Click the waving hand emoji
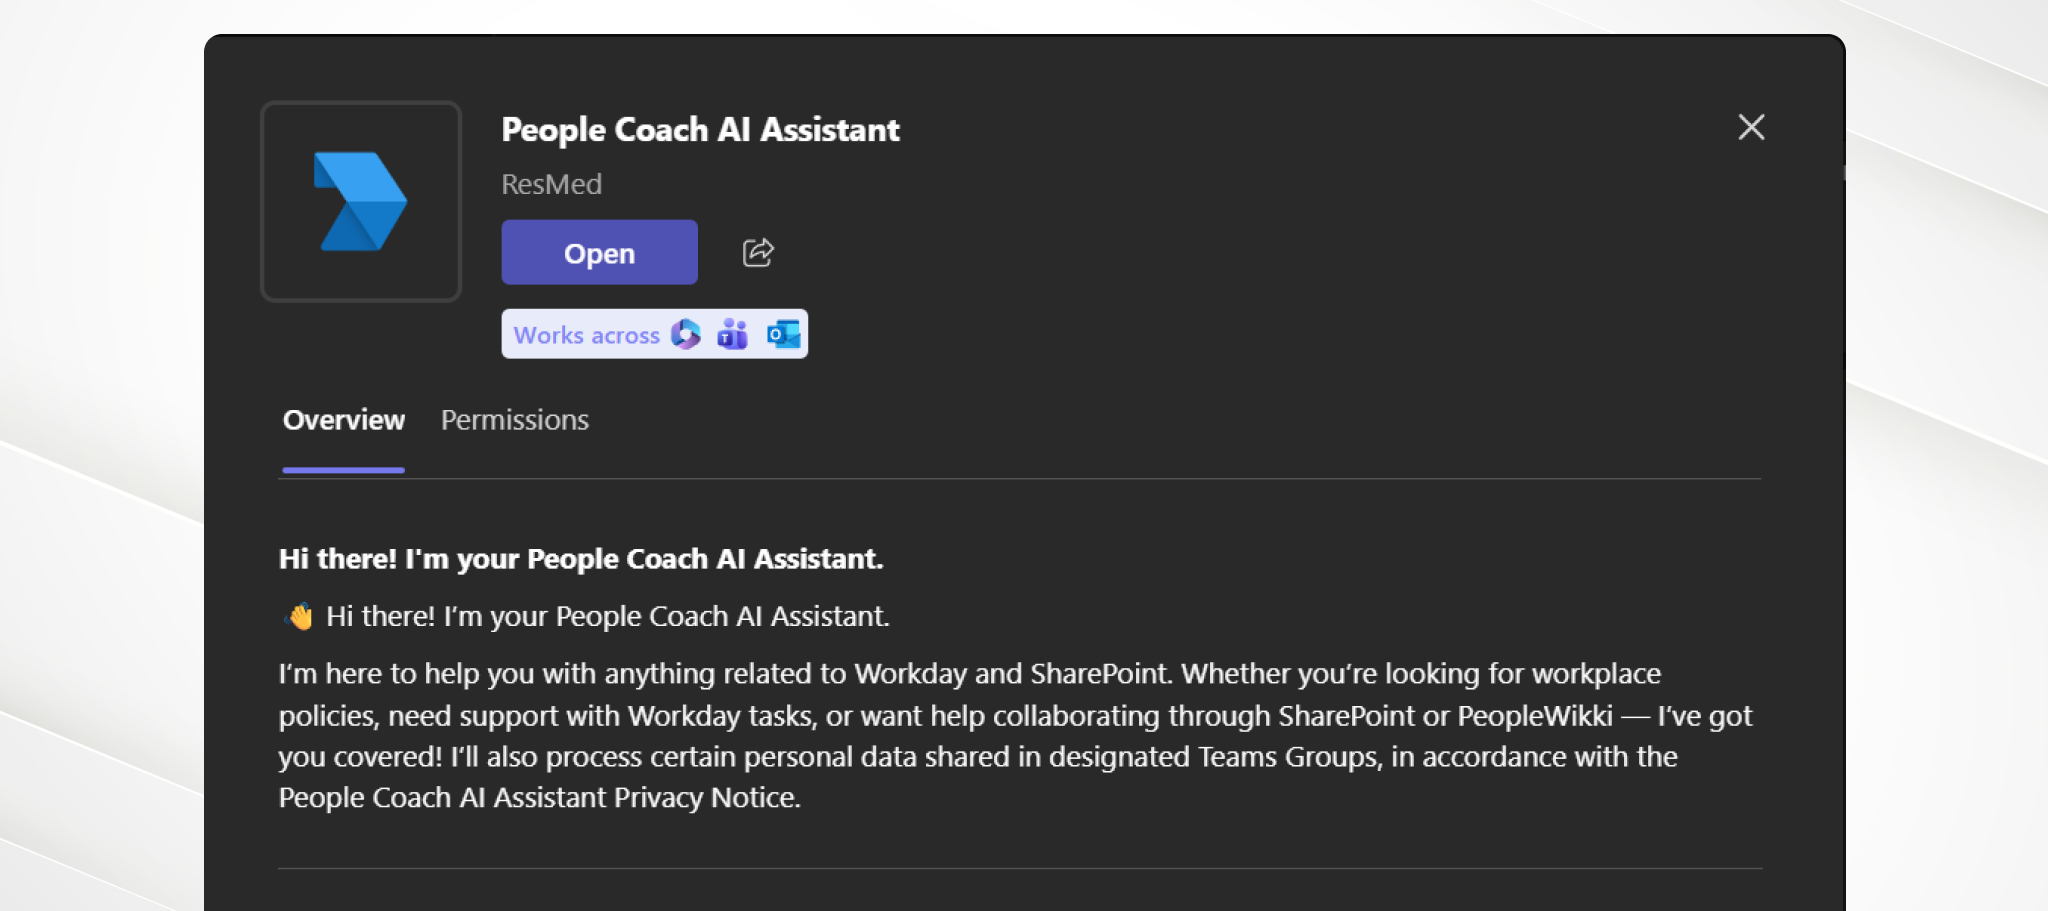Screen dimensions: 2048x911 coord(299,617)
